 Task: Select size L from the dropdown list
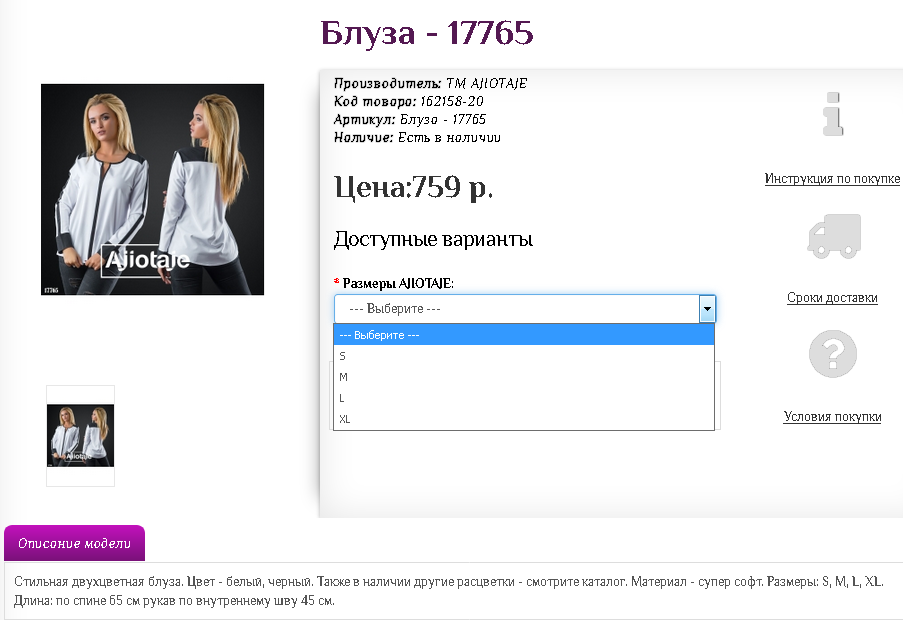click(x=524, y=398)
